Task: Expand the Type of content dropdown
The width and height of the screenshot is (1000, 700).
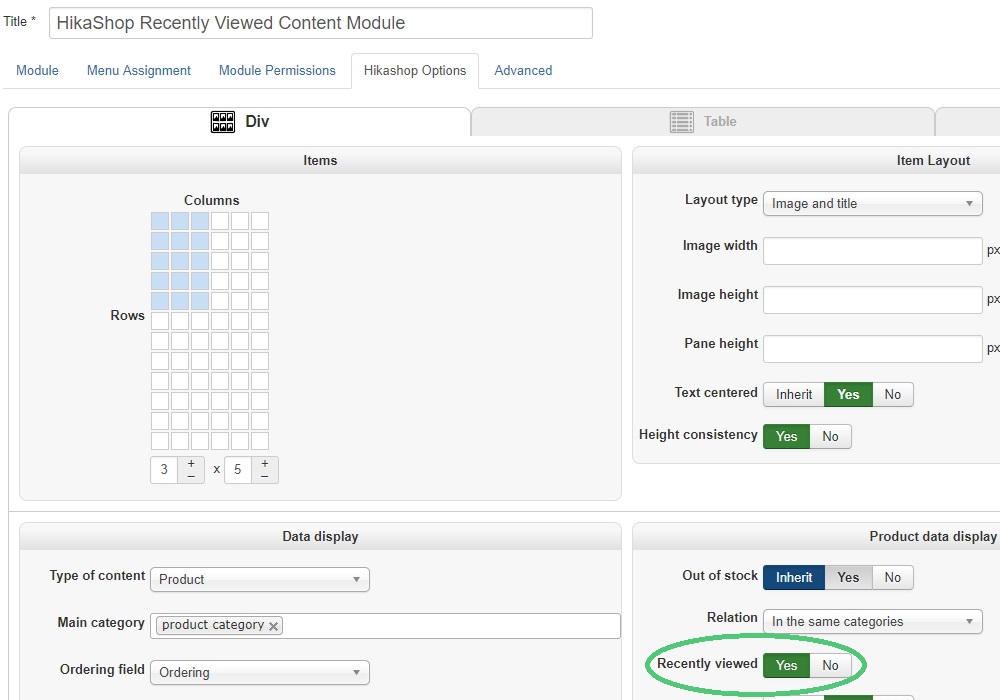Action: coord(259,580)
